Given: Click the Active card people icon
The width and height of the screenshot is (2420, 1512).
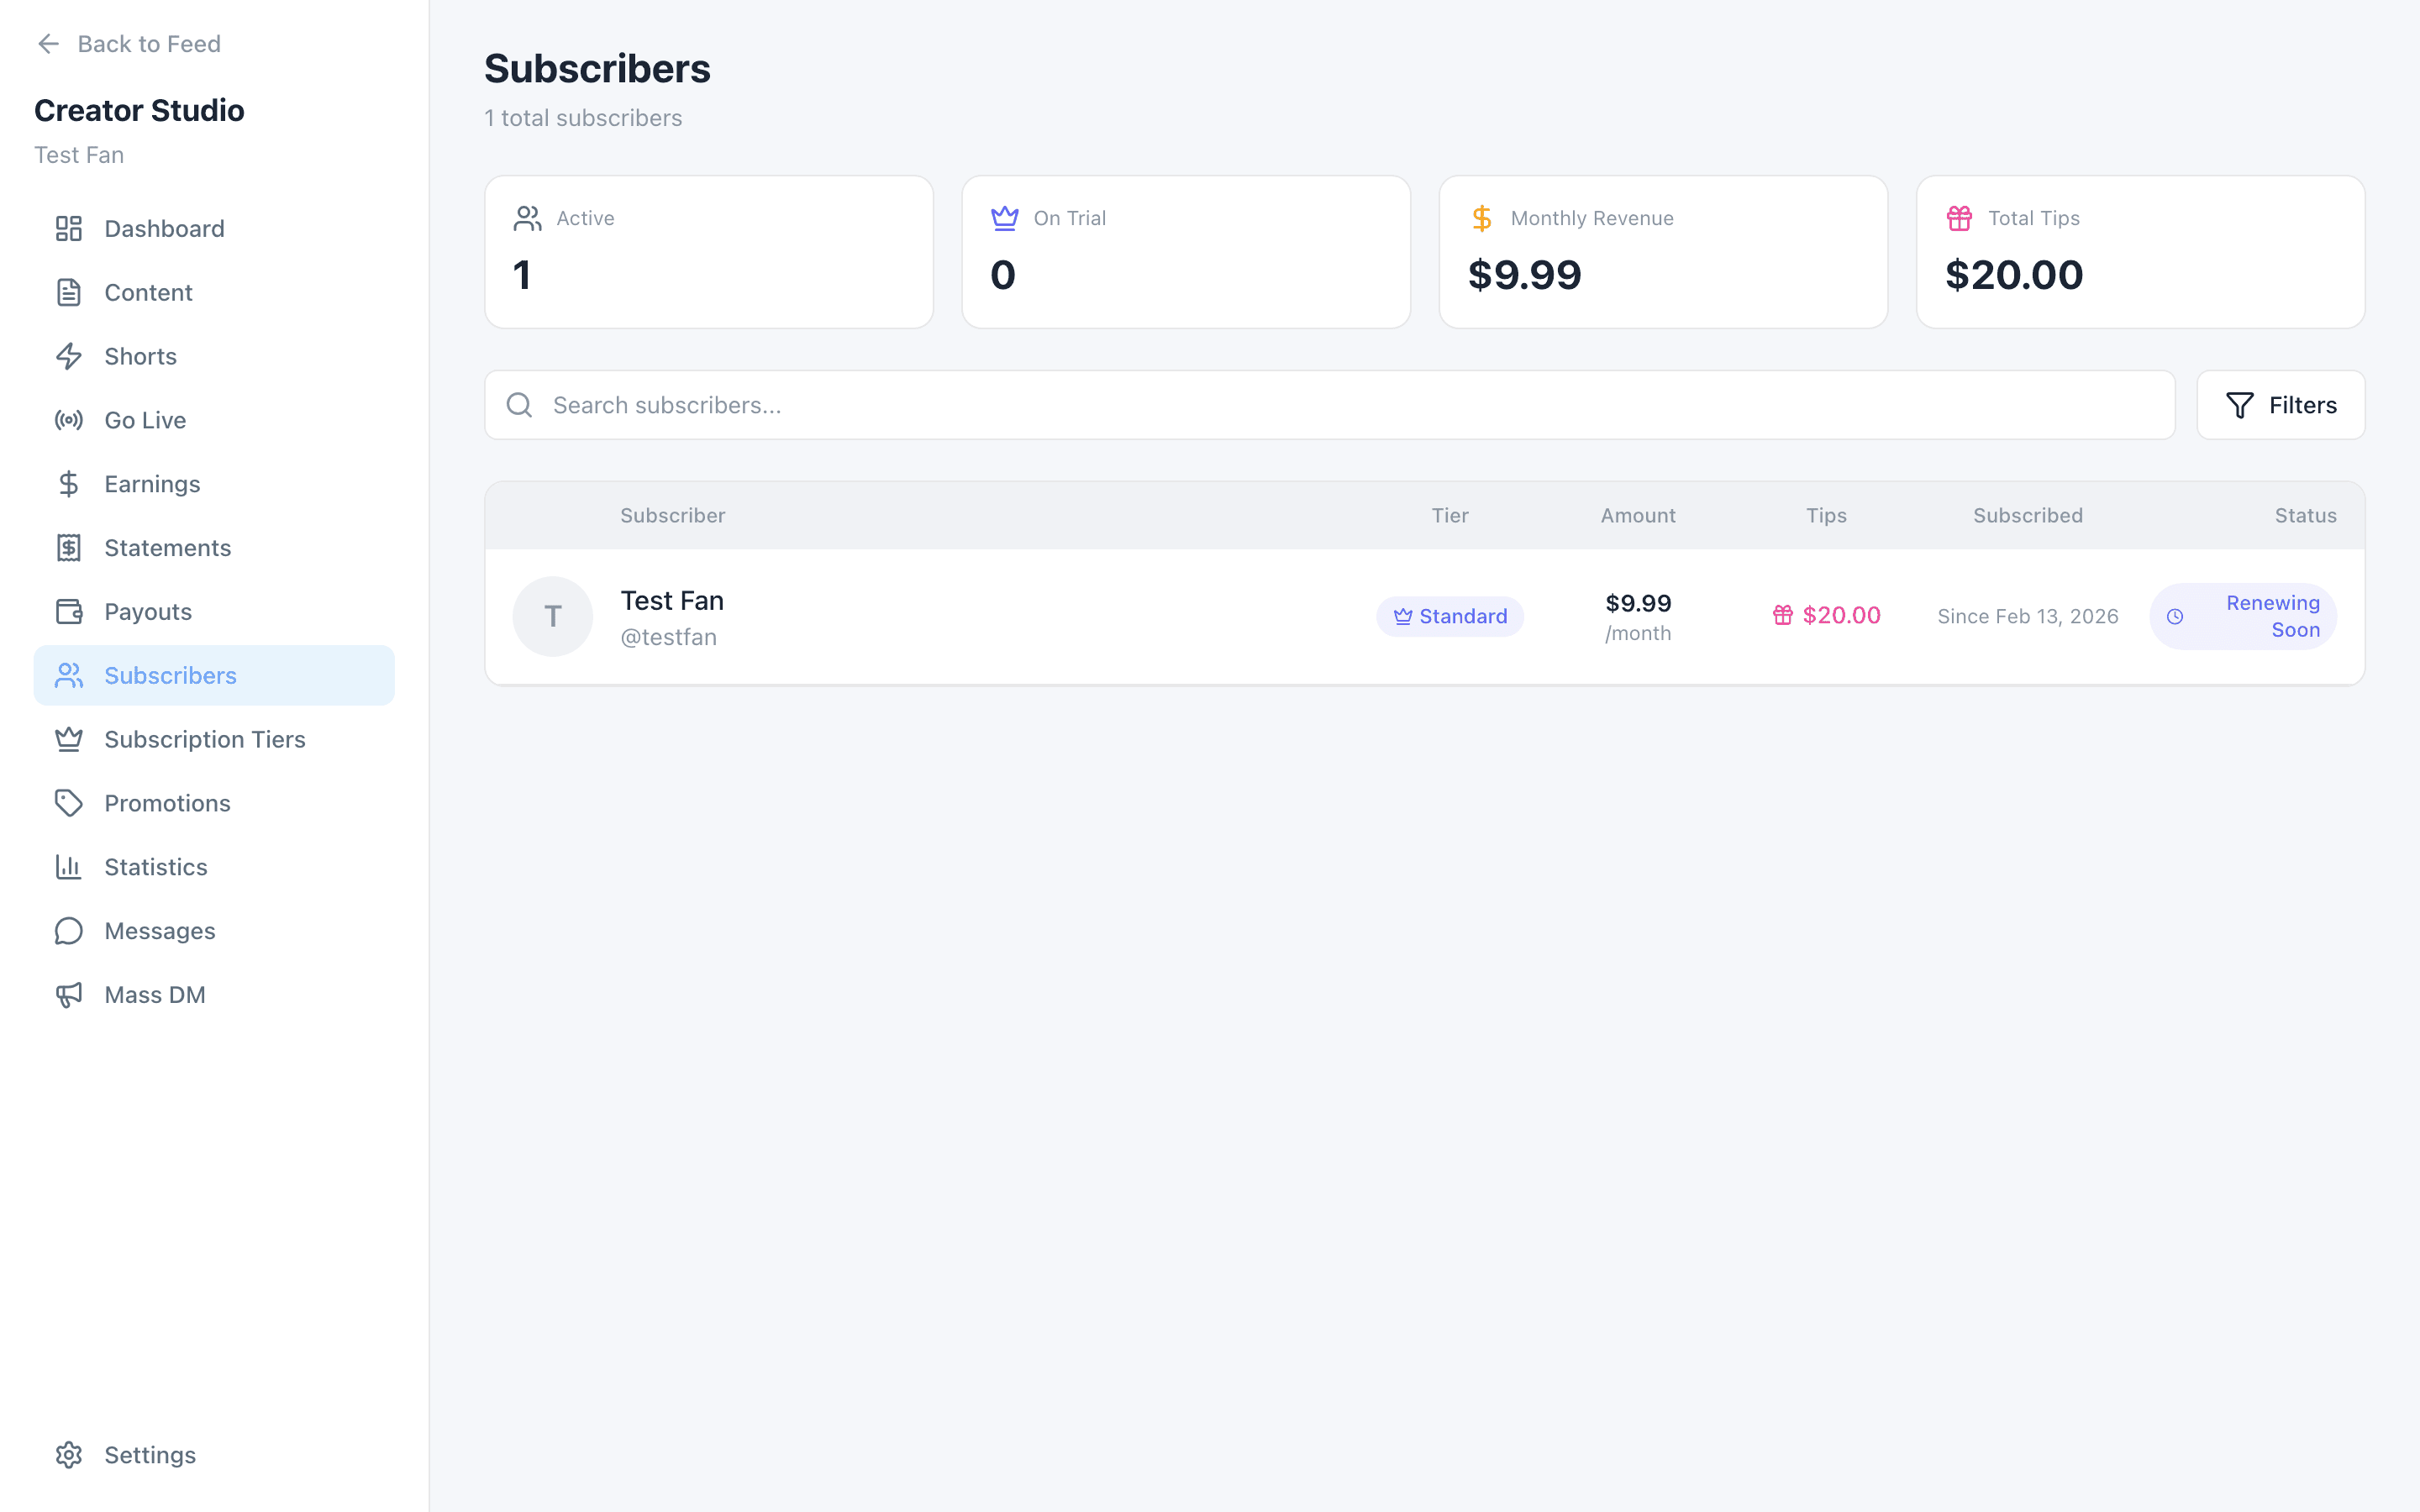Looking at the screenshot, I should (x=527, y=218).
